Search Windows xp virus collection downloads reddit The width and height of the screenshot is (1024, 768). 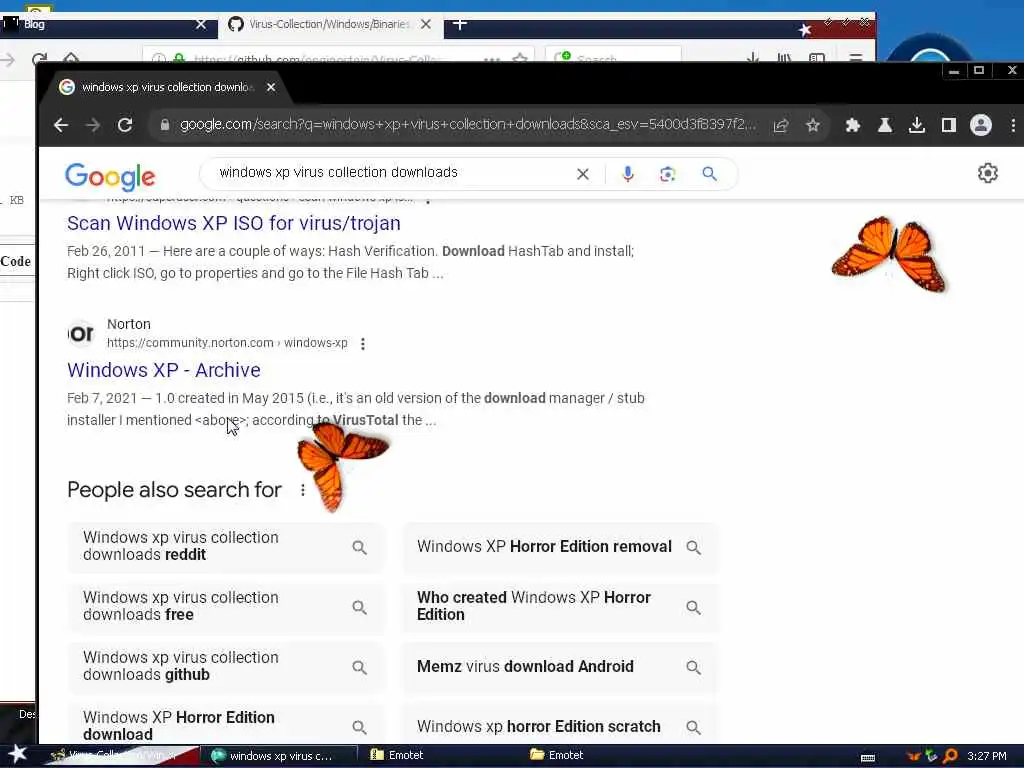pos(226,547)
